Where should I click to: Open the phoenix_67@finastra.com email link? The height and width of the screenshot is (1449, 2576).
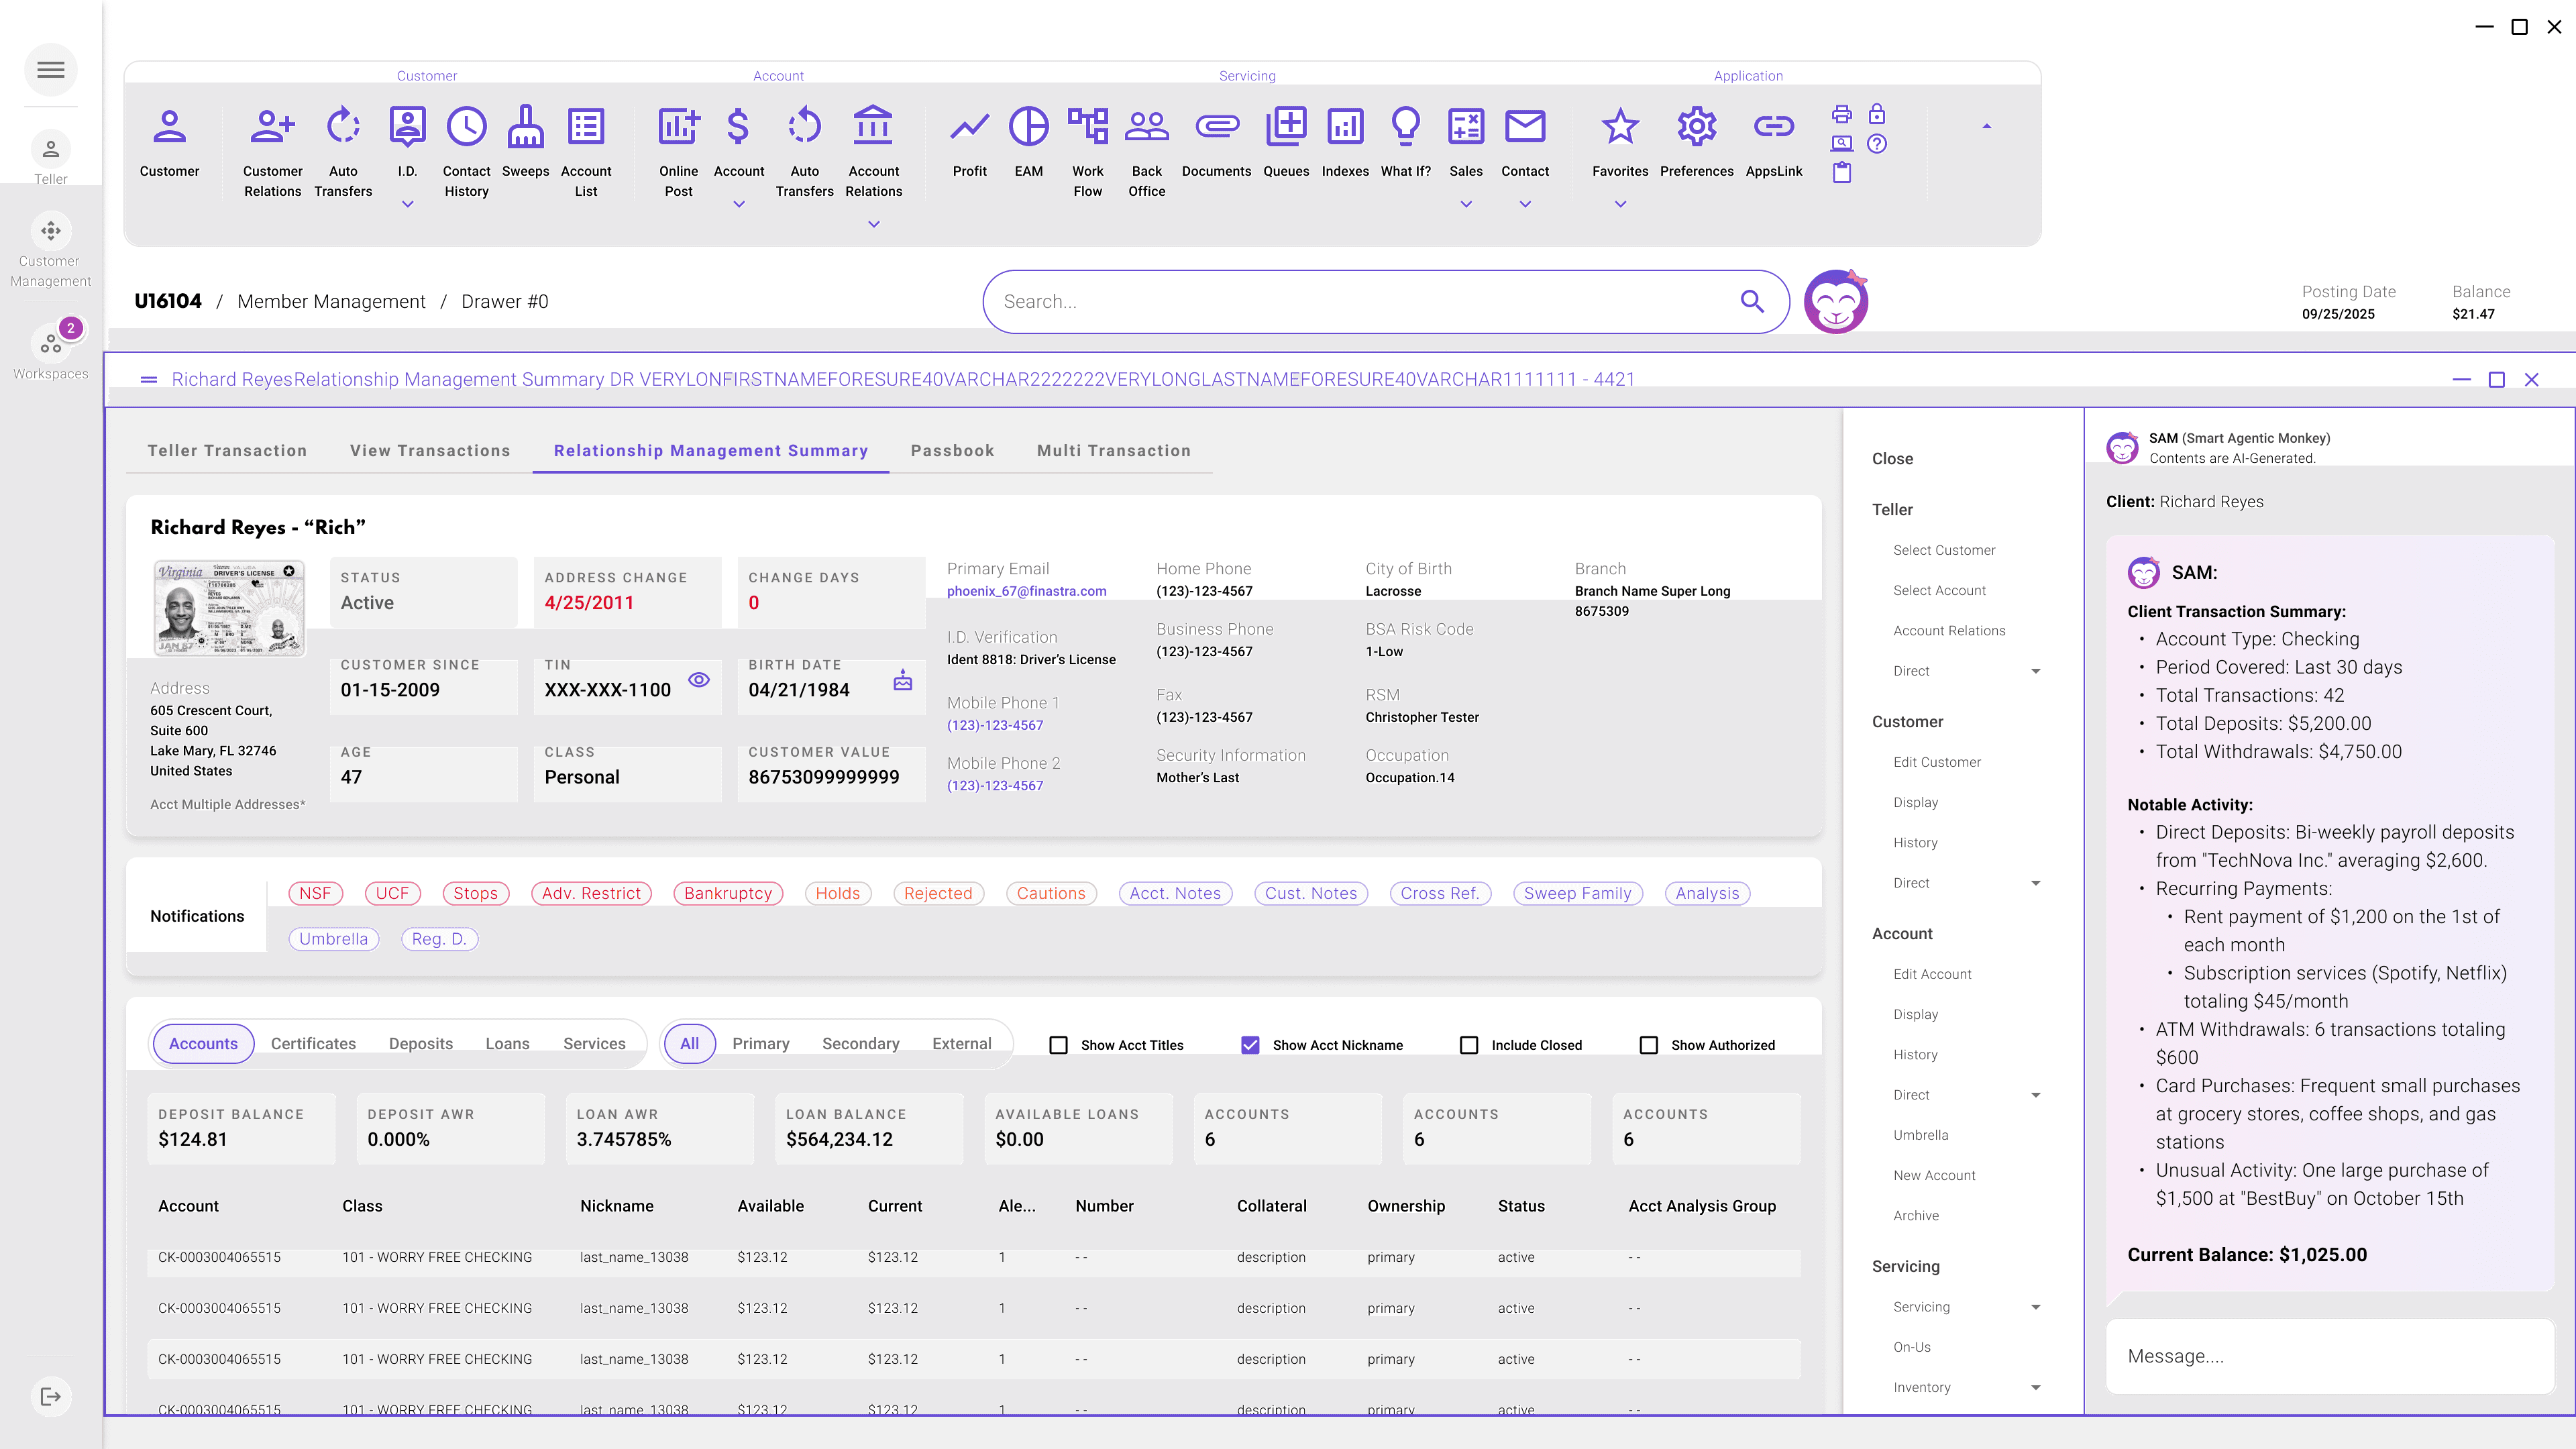1026,591
